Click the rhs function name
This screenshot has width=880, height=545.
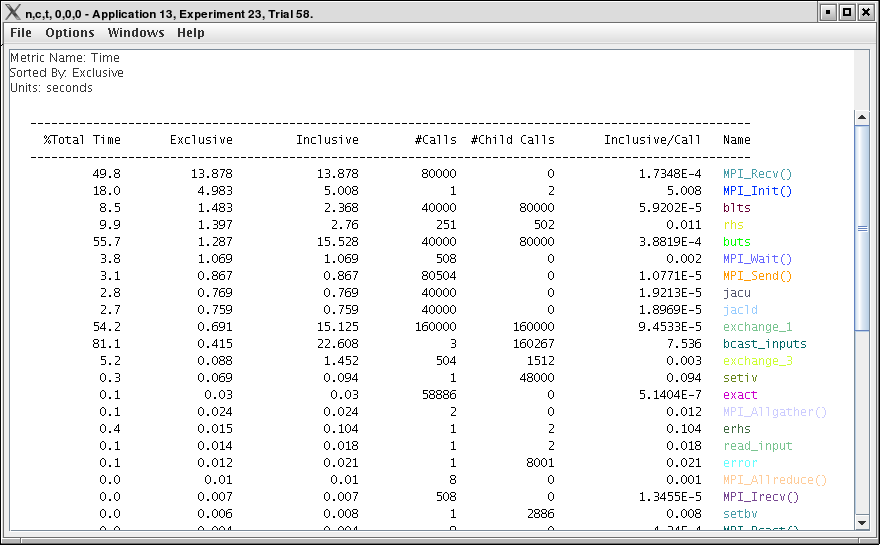click(x=733, y=225)
